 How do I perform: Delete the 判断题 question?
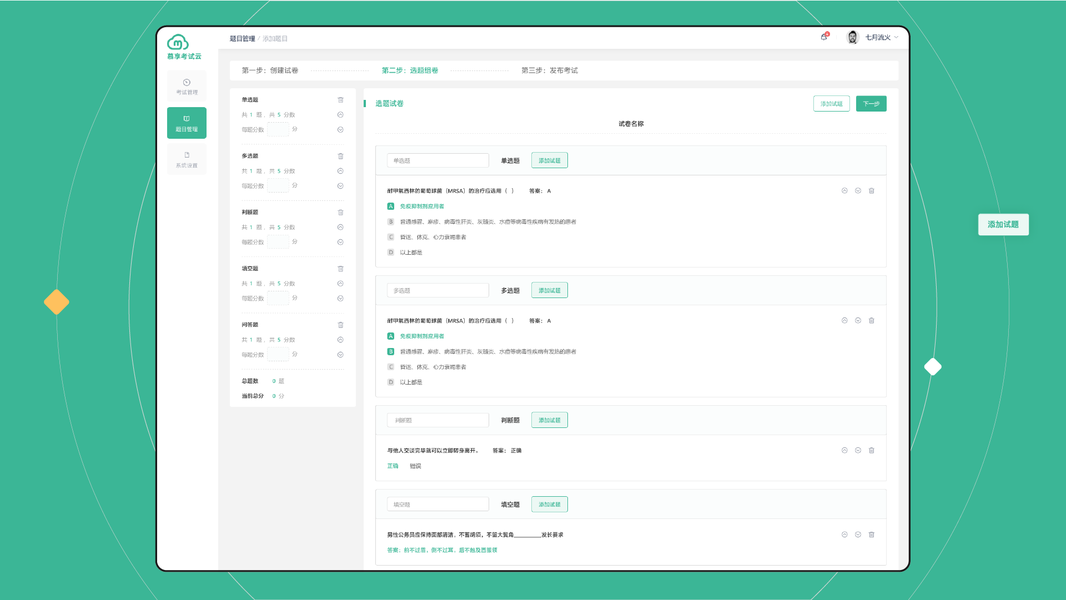click(872, 451)
